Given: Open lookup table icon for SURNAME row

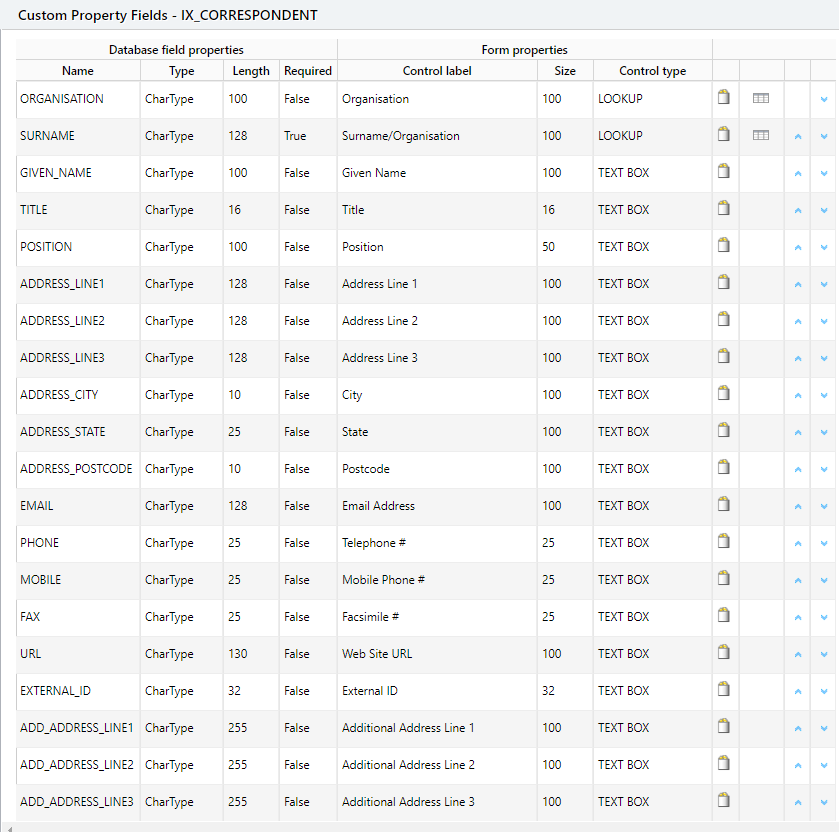Looking at the screenshot, I should (761, 136).
